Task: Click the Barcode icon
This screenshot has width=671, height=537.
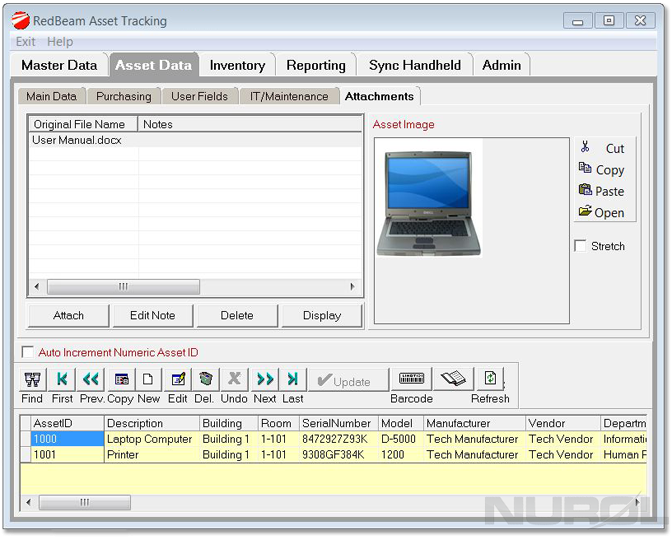Action: [x=411, y=379]
